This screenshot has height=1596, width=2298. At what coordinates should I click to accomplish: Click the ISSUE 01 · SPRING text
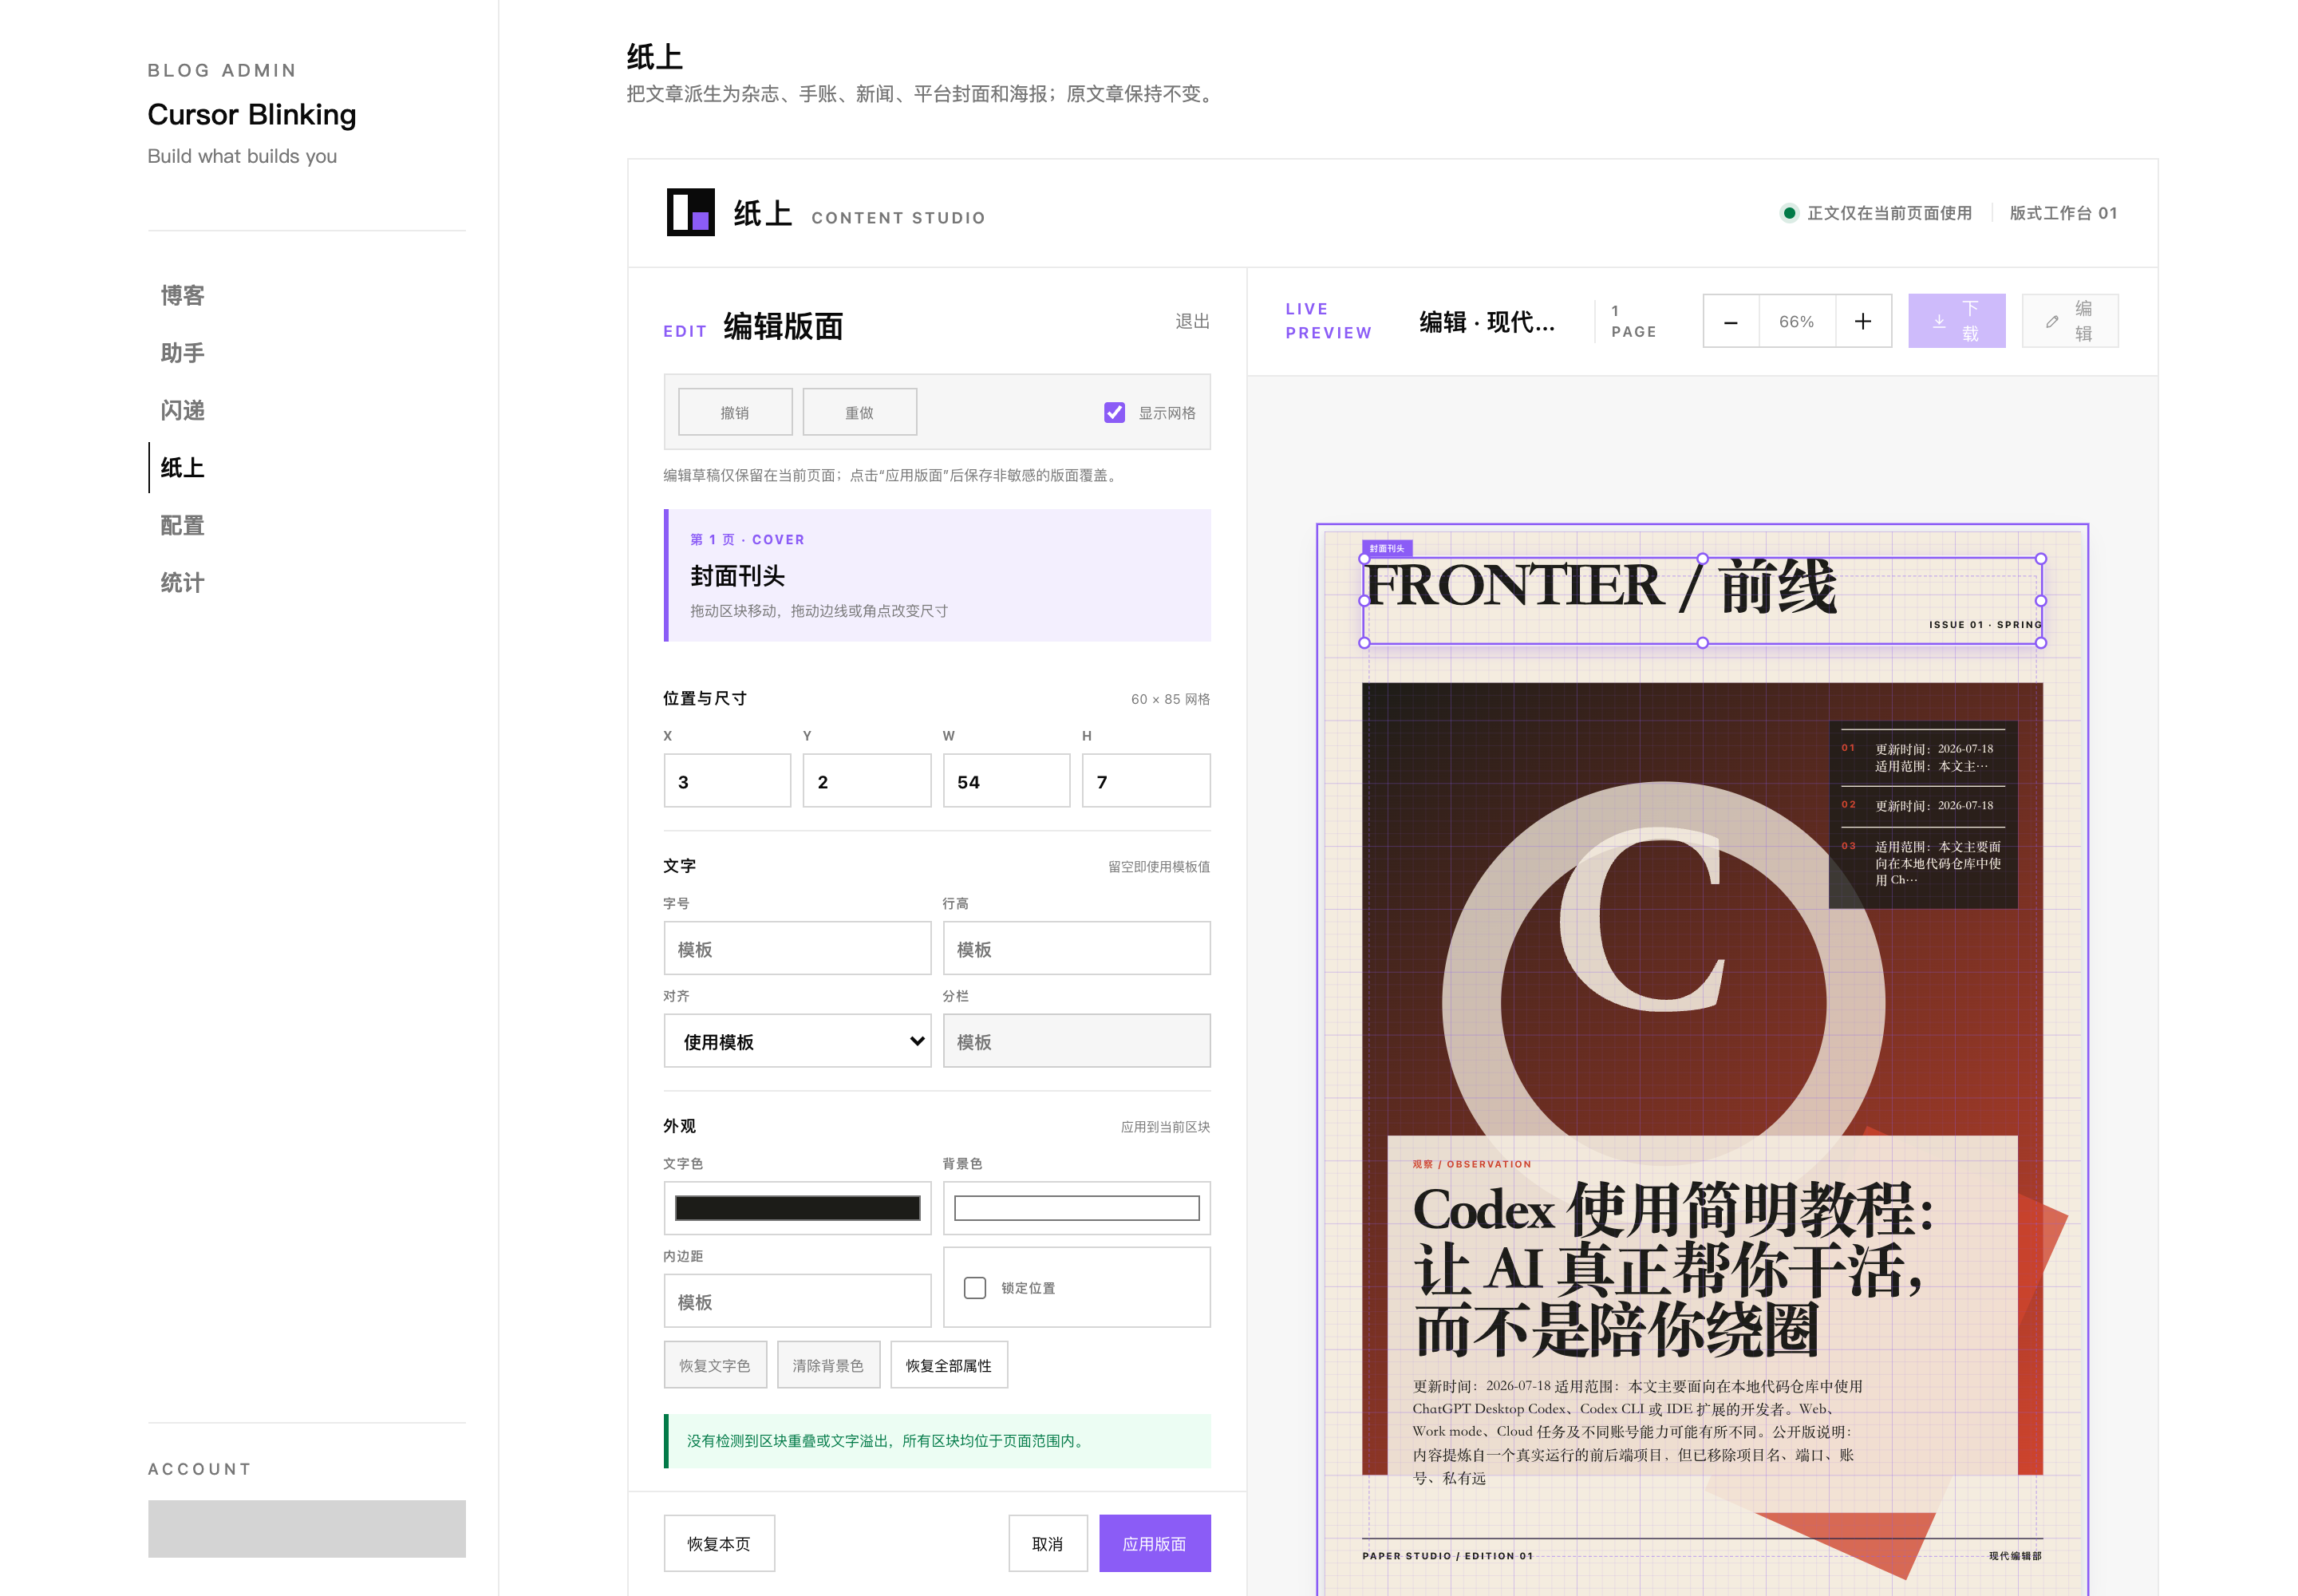point(1985,624)
